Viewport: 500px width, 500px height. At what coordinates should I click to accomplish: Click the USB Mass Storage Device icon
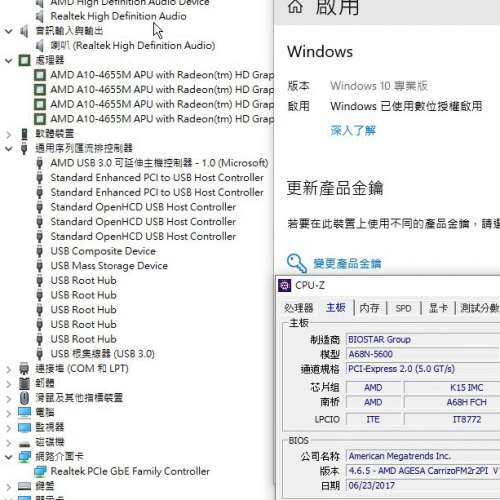40,266
